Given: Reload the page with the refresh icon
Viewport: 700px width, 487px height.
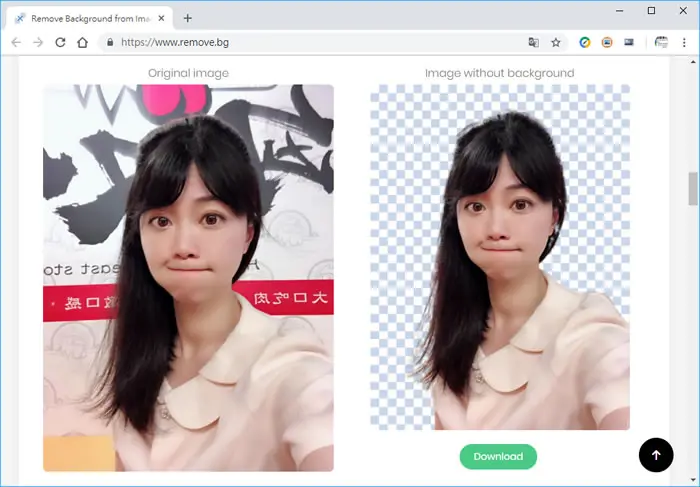Looking at the screenshot, I should coord(60,42).
